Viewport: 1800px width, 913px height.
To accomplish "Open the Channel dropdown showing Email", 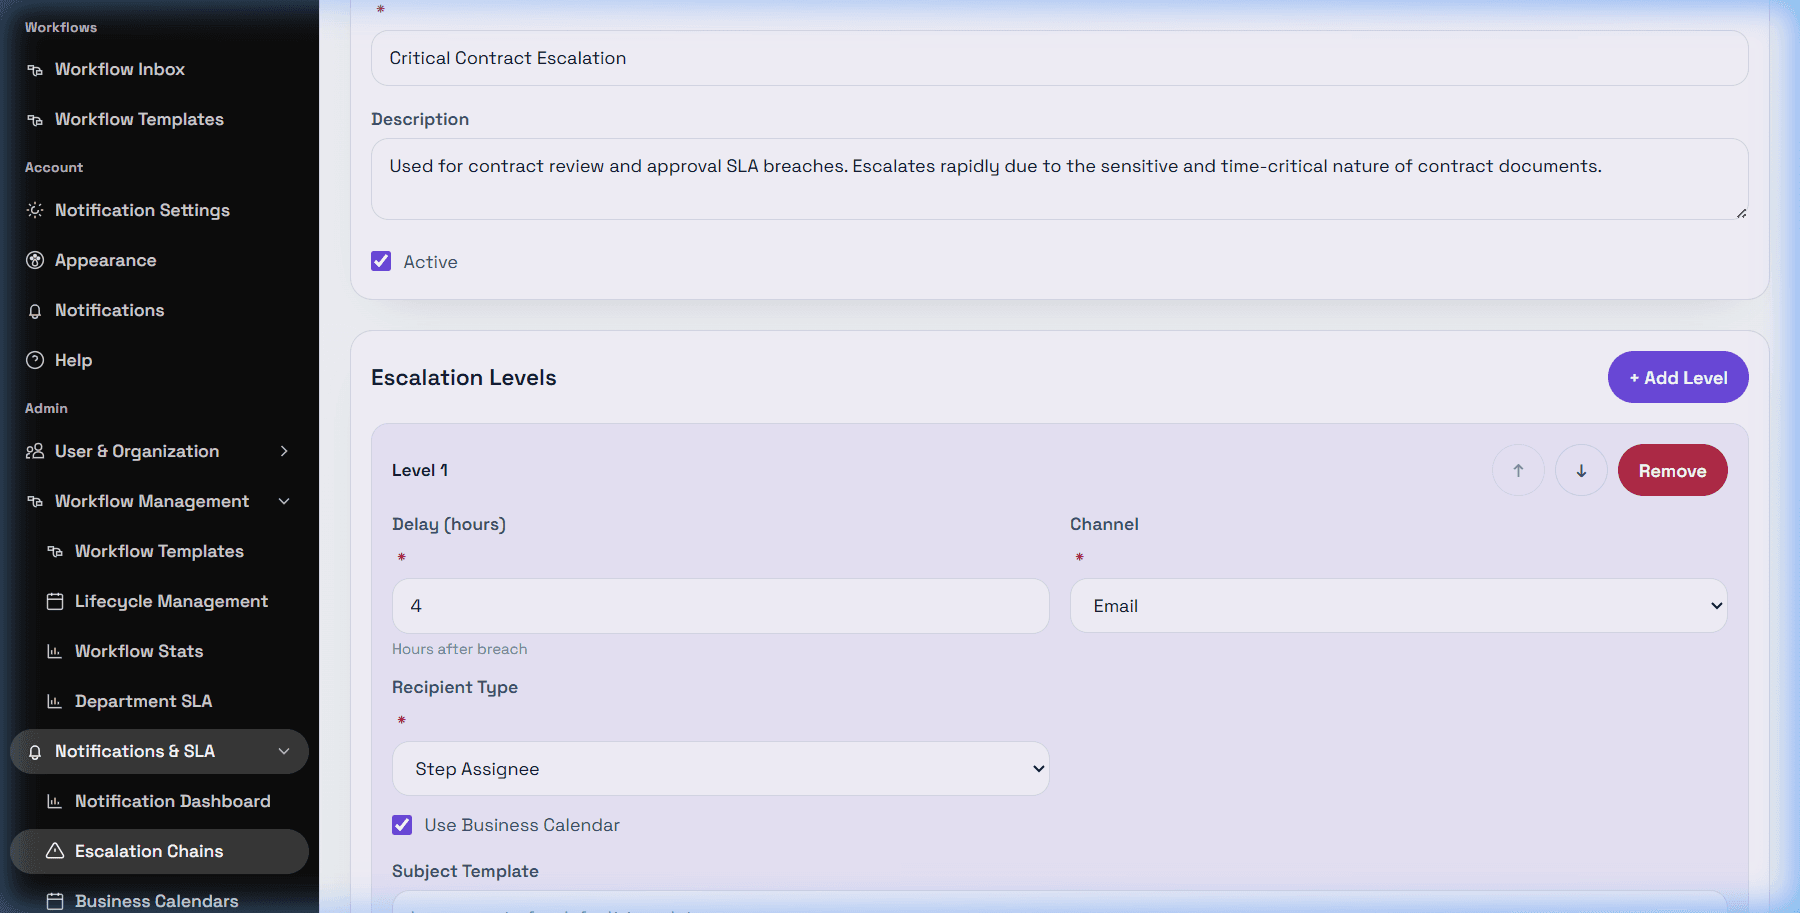I will (1398, 606).
